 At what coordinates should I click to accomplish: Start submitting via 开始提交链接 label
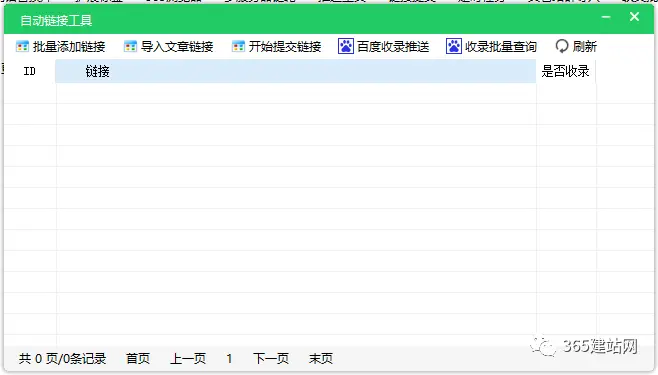[285, 47]
